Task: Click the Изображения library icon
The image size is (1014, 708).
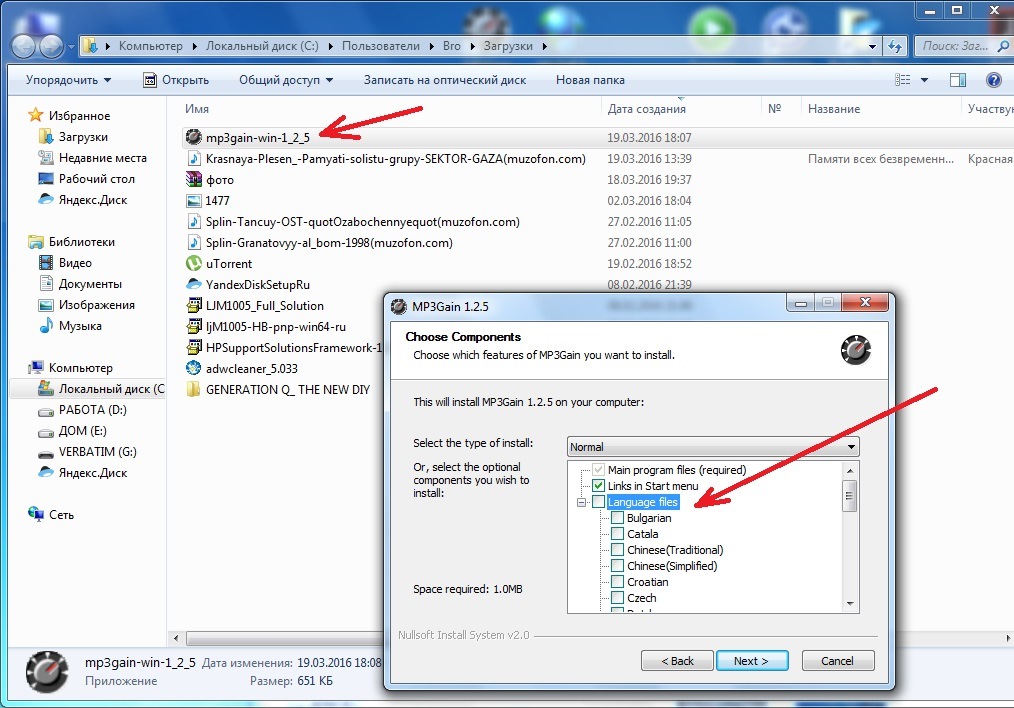Action: coord(45,305)
